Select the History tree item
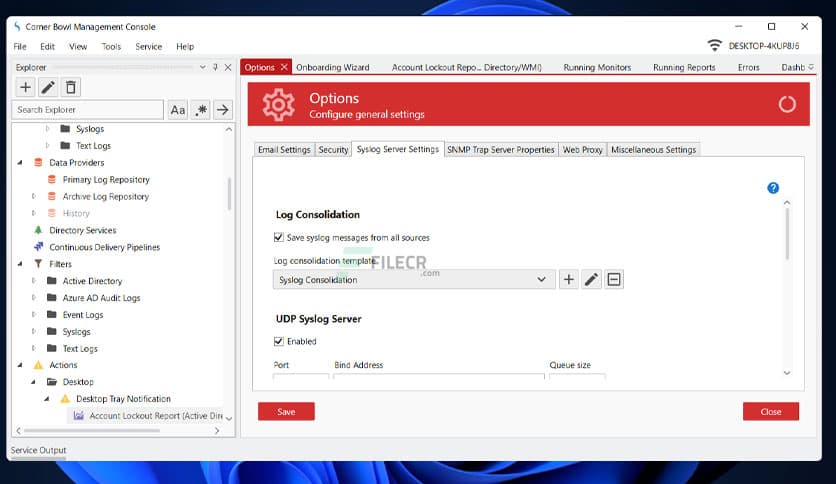 point(76,213)
